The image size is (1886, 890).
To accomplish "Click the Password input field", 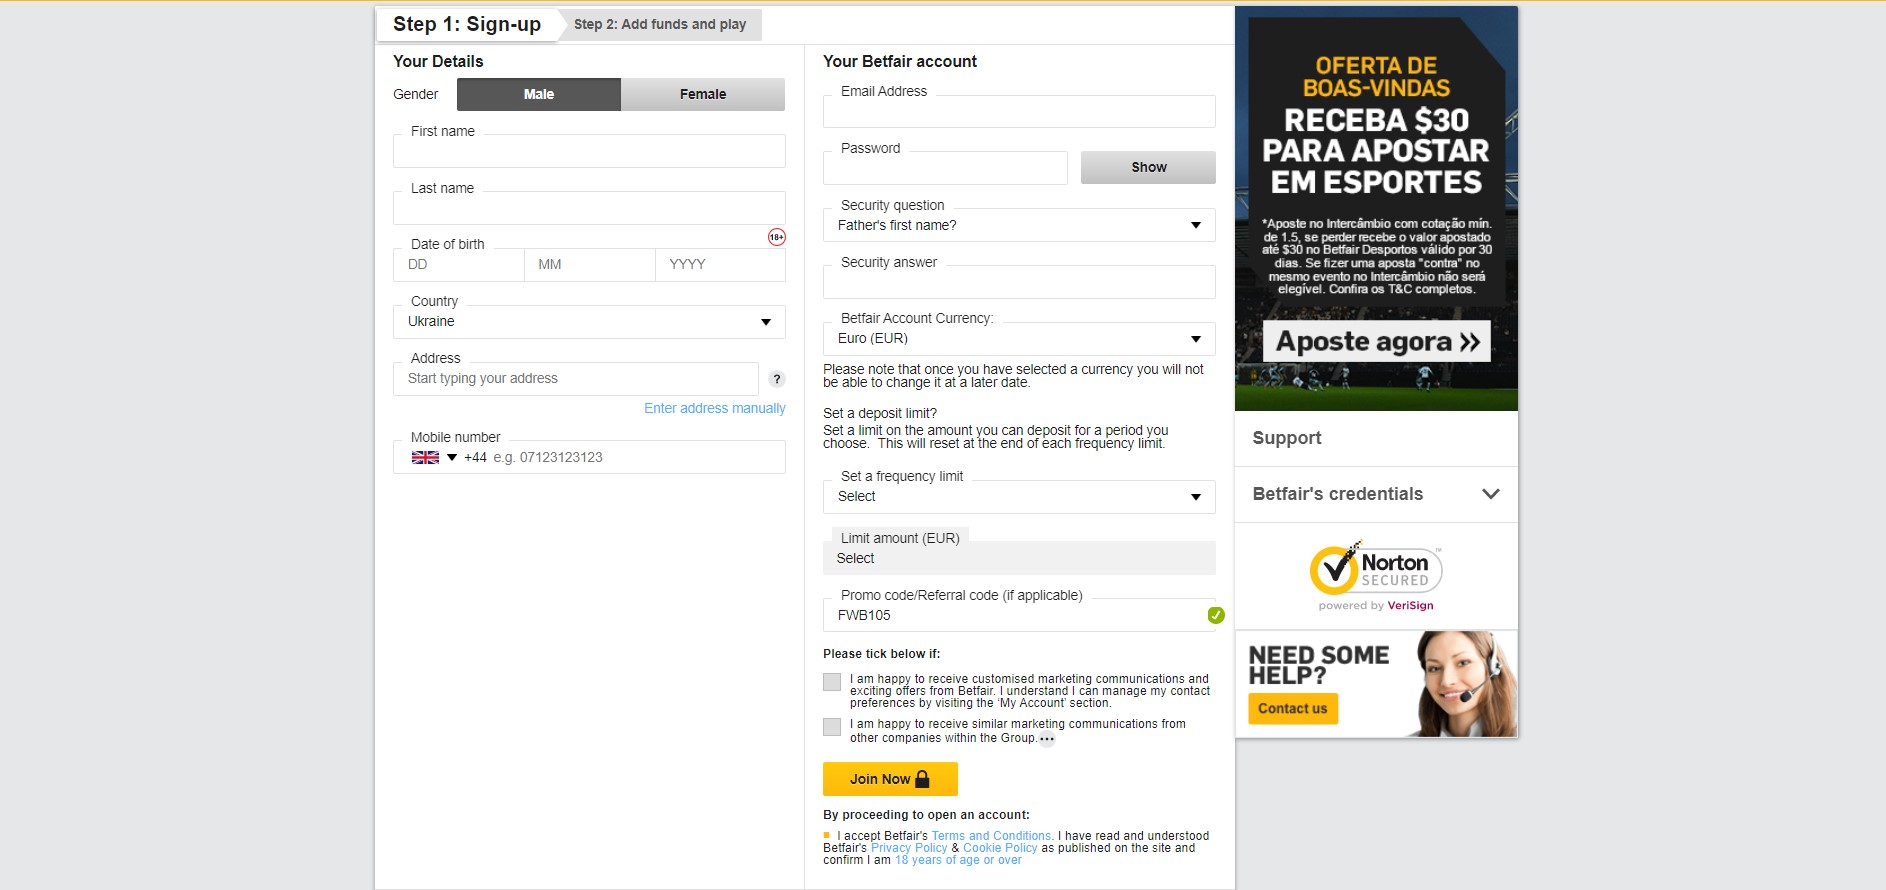I will (x=945, y=168).
